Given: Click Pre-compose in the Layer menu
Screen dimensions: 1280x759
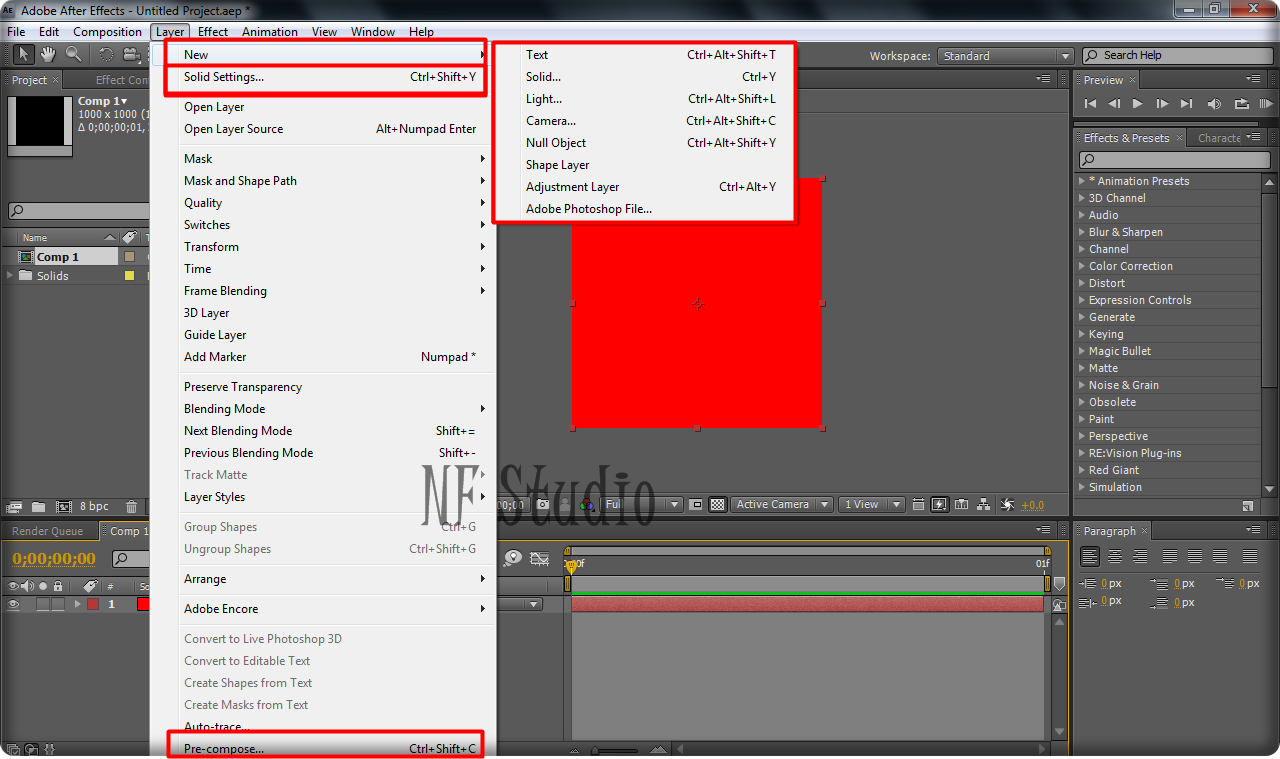Looking at the screenshot, I should pyautogui.click(x=224, y=749).
